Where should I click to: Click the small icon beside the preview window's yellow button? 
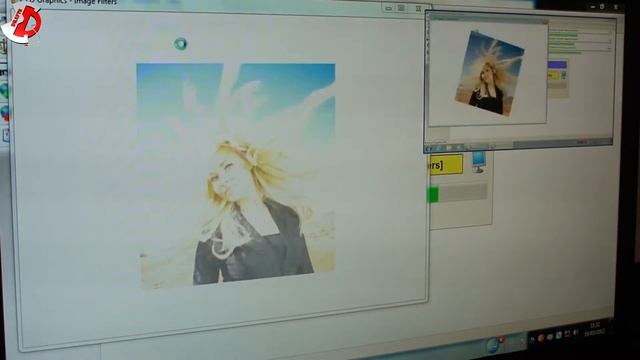pos(564,75)
